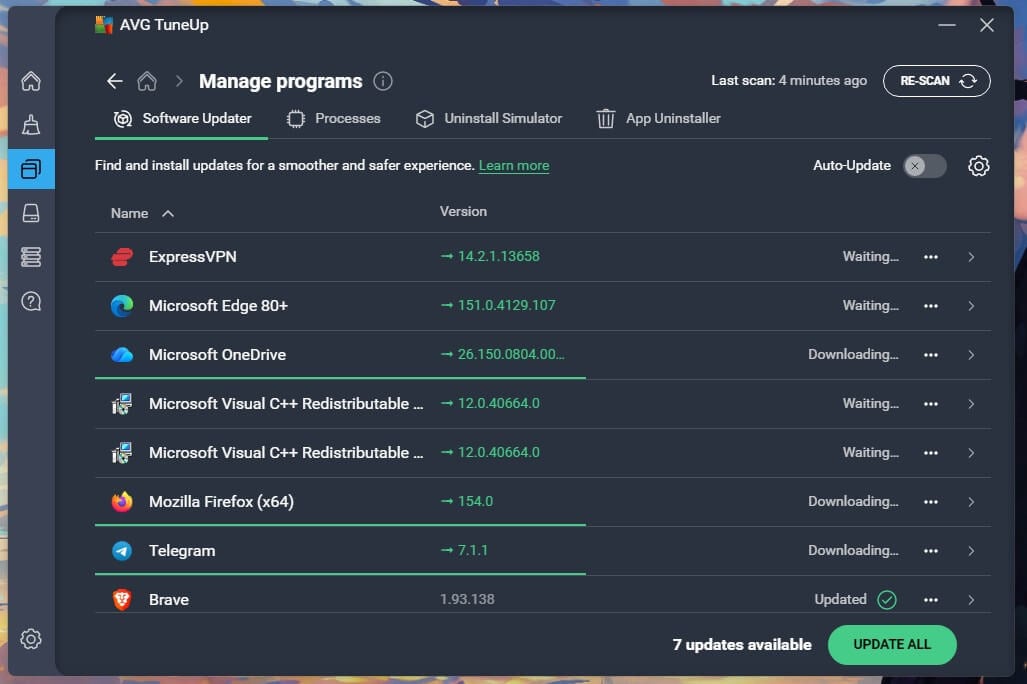Click Waiting status for ExpressVPN

coord(870,256)
